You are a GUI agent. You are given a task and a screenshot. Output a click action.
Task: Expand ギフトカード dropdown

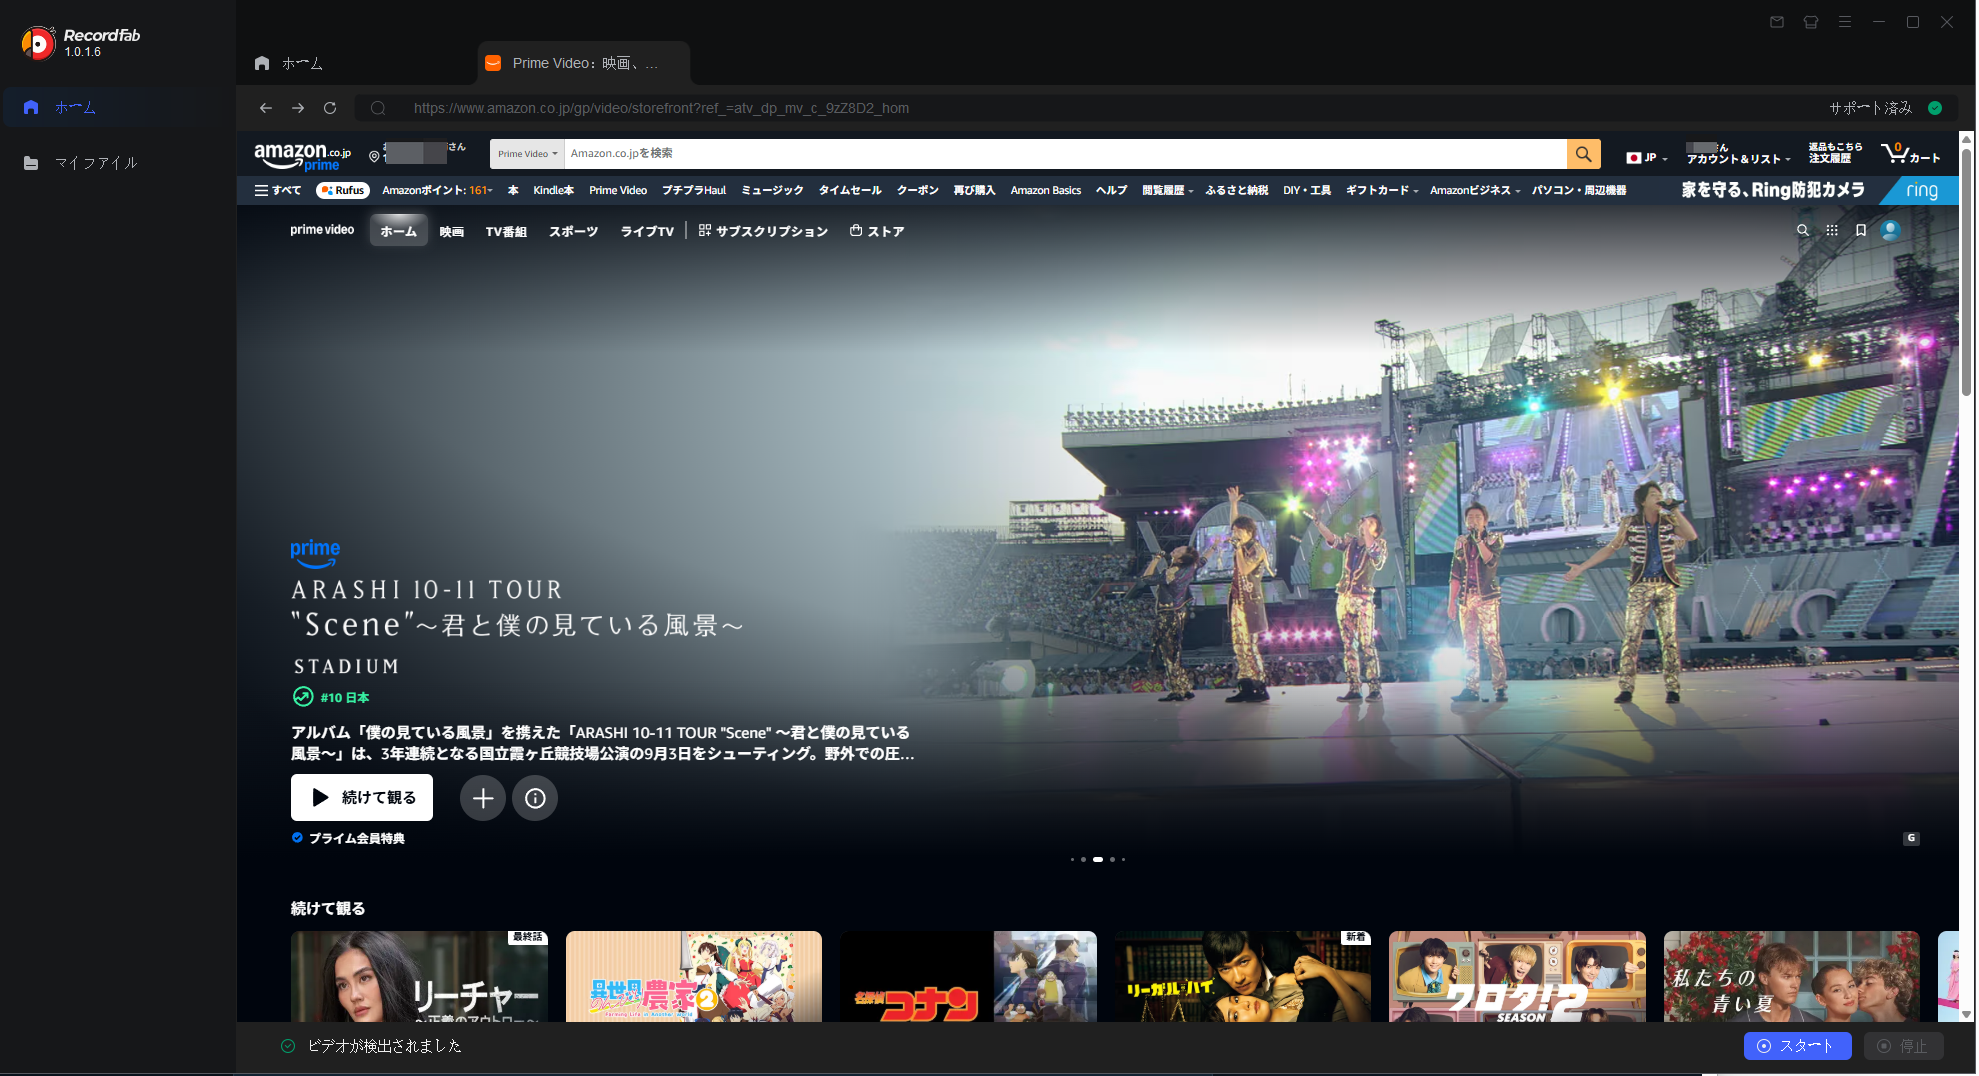coord(1381,190)
